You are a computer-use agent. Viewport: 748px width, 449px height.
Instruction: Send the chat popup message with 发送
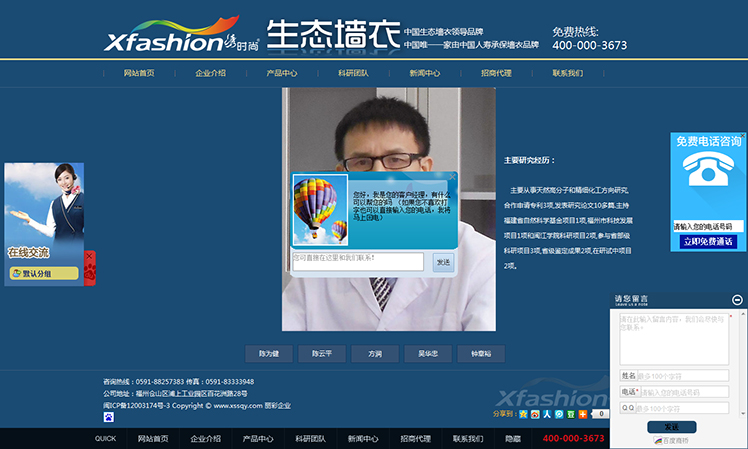pyautogui.click(x=443, y=262)
